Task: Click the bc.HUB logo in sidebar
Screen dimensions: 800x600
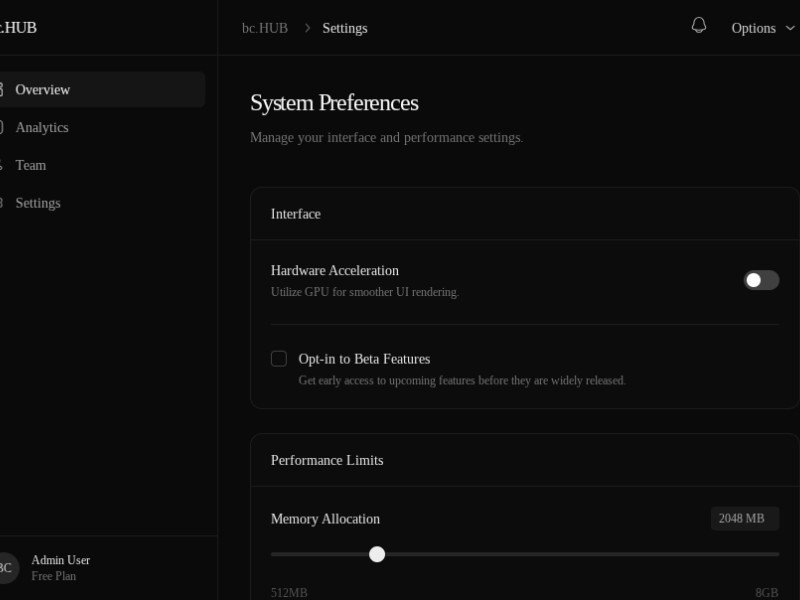Action: pos(18,27)
